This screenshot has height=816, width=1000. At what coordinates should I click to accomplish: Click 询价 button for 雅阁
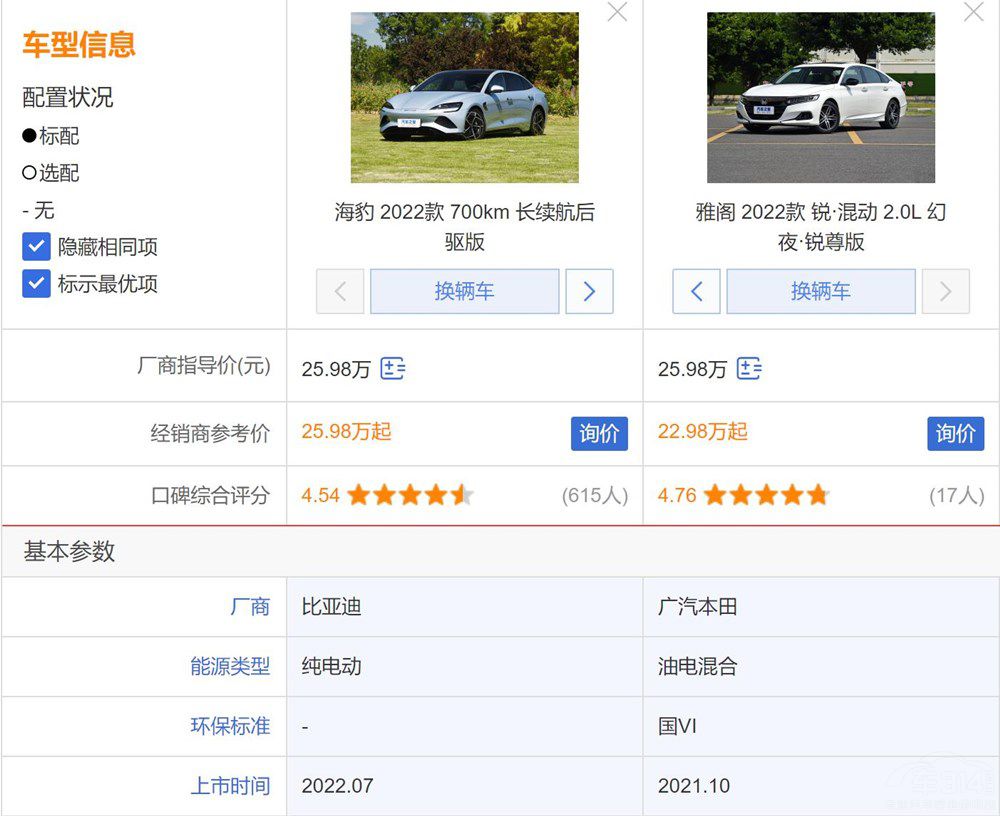[x=955, y=434]
